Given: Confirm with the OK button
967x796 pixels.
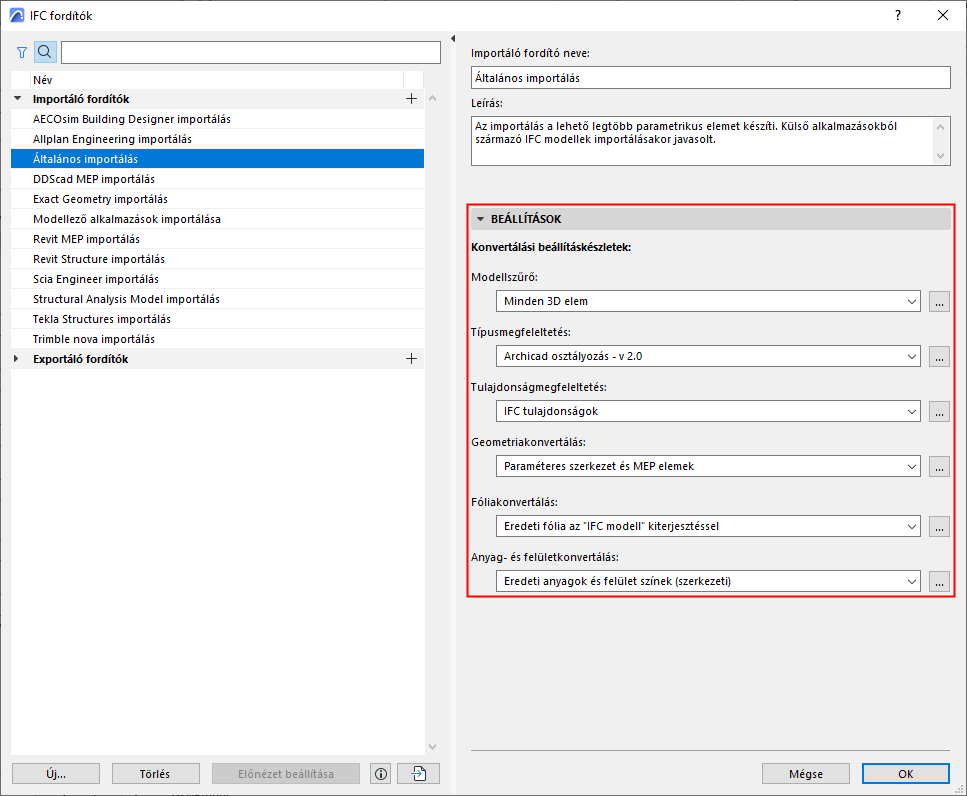Looking at the screenshot, I should (x=905, y=774).
